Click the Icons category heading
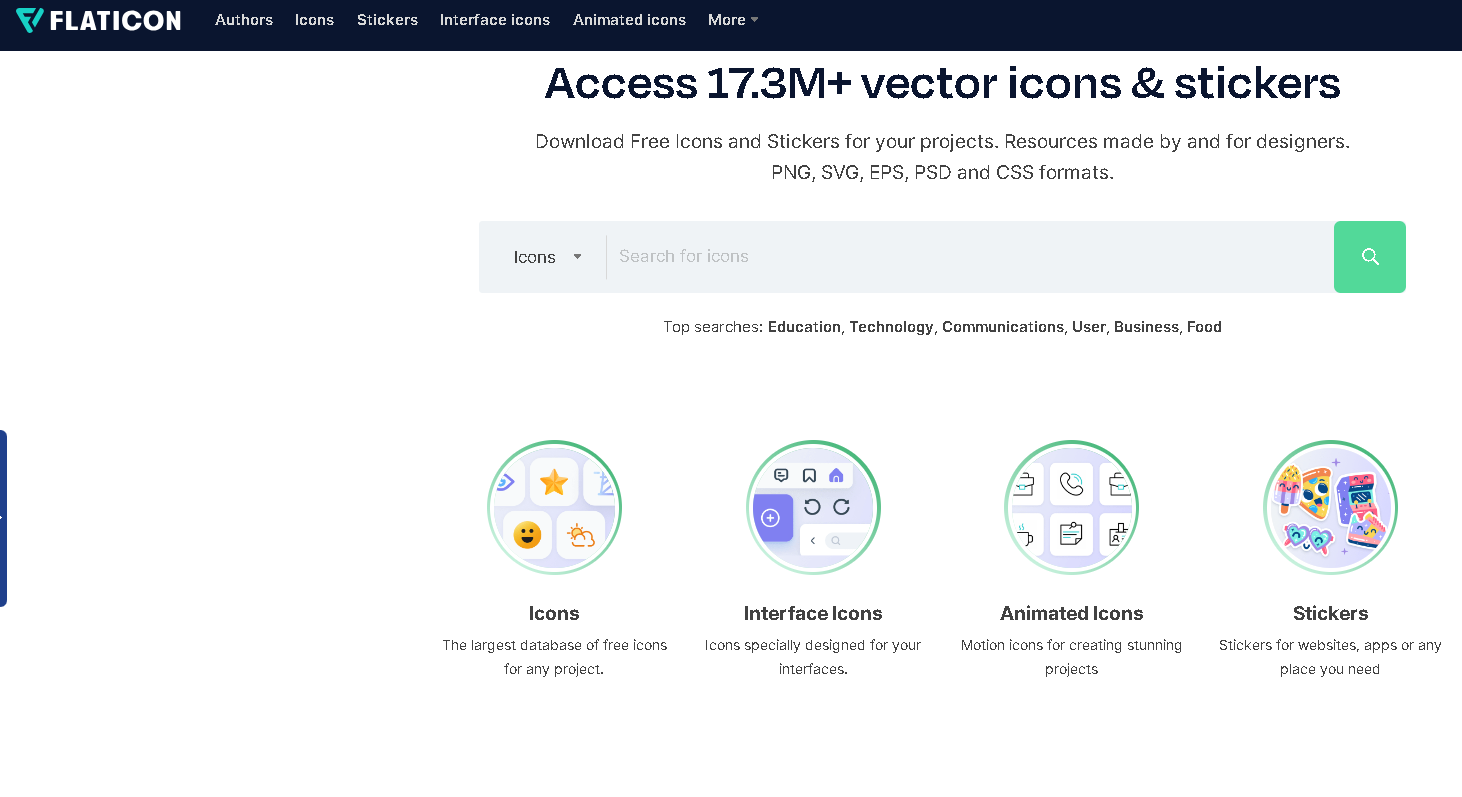This screenshot has width=1462, height=797. pyautogui.click(x=554, y=613)
